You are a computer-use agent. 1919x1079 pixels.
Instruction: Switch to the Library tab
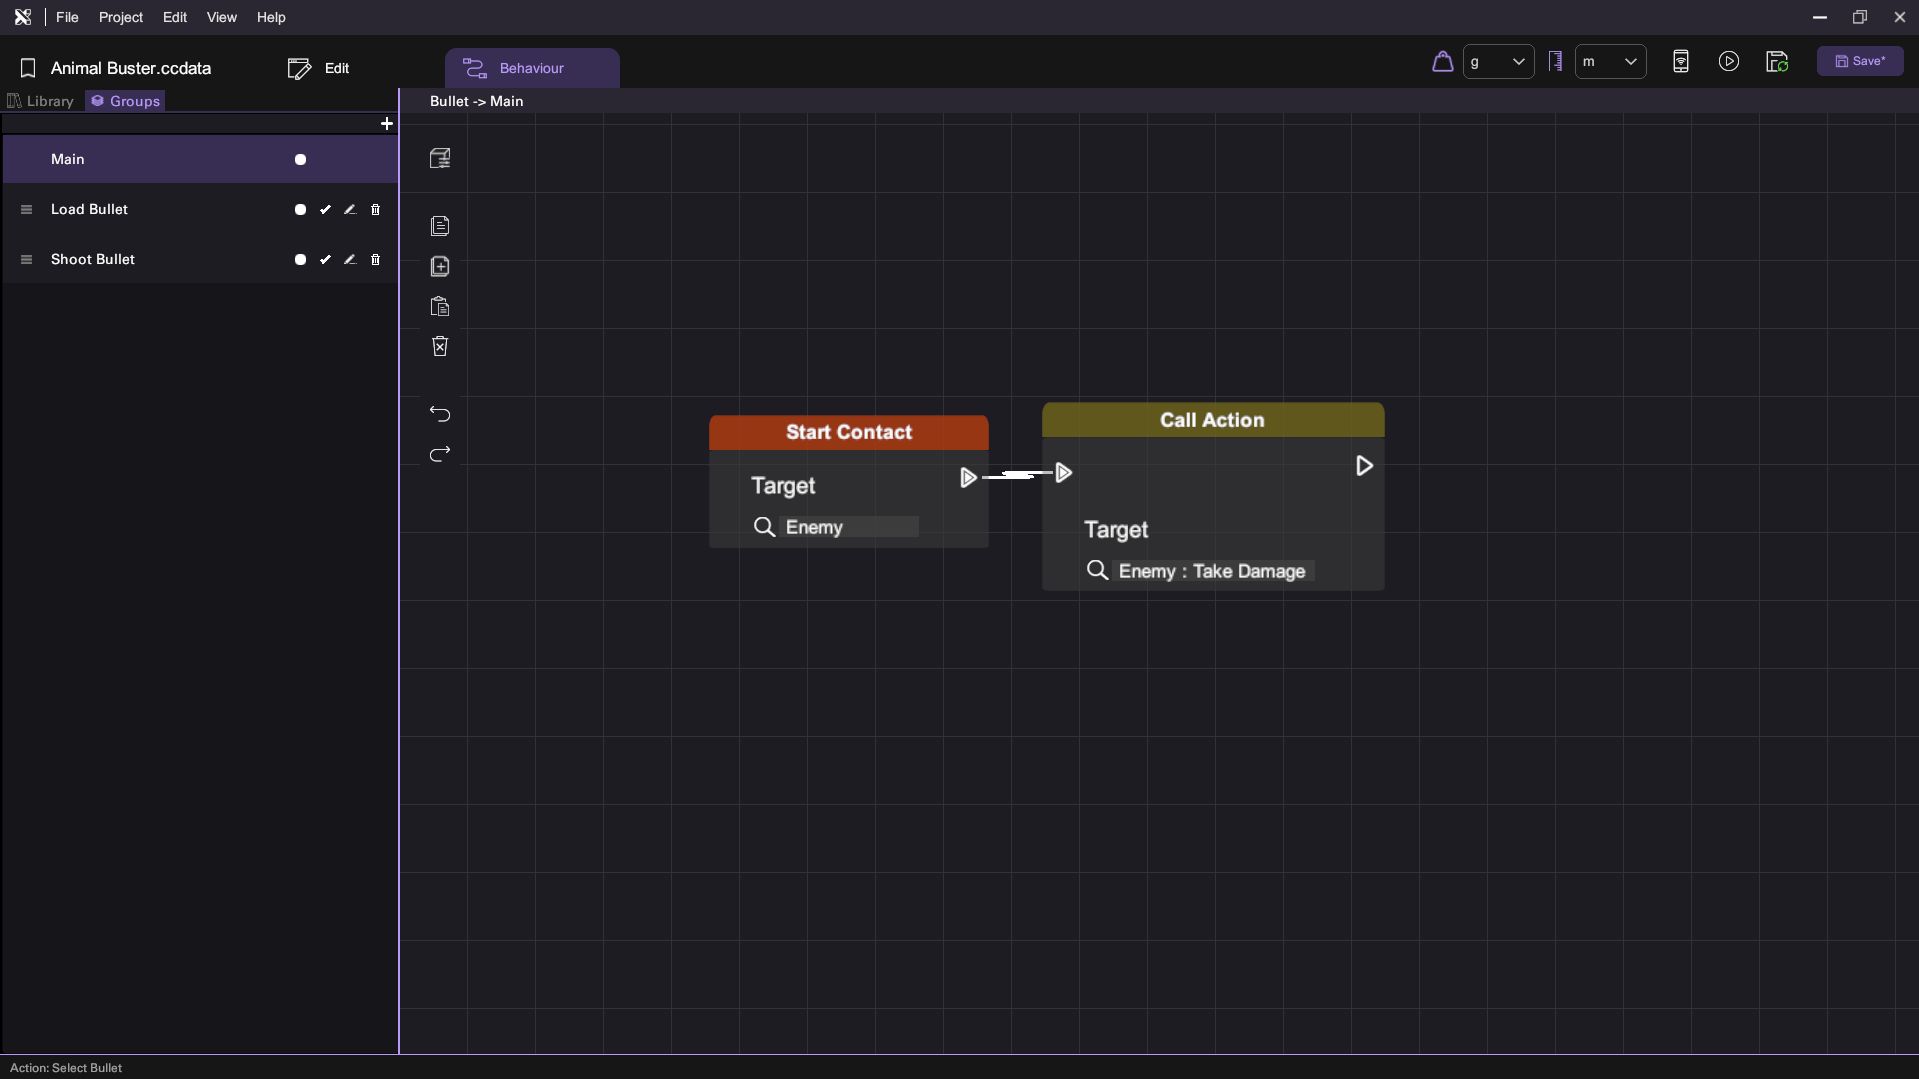click(x=41, y=101)
